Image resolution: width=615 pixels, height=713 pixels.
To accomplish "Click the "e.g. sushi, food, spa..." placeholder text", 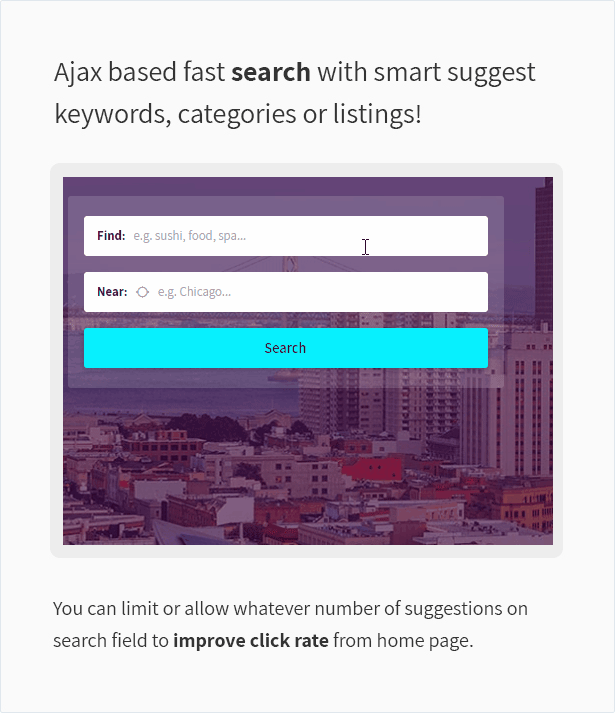I will [189, 236].
